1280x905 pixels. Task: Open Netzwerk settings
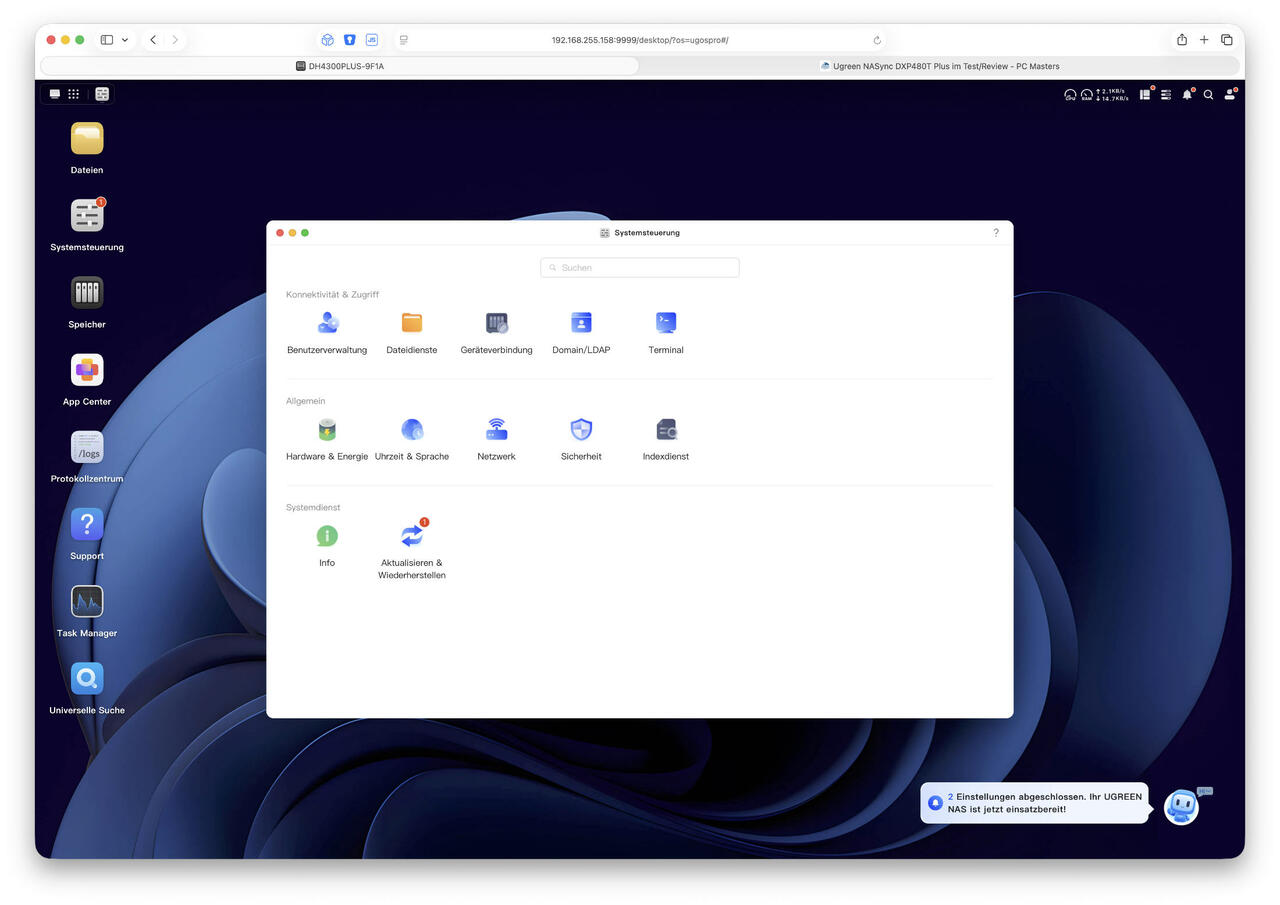click(x=496, y=430)
